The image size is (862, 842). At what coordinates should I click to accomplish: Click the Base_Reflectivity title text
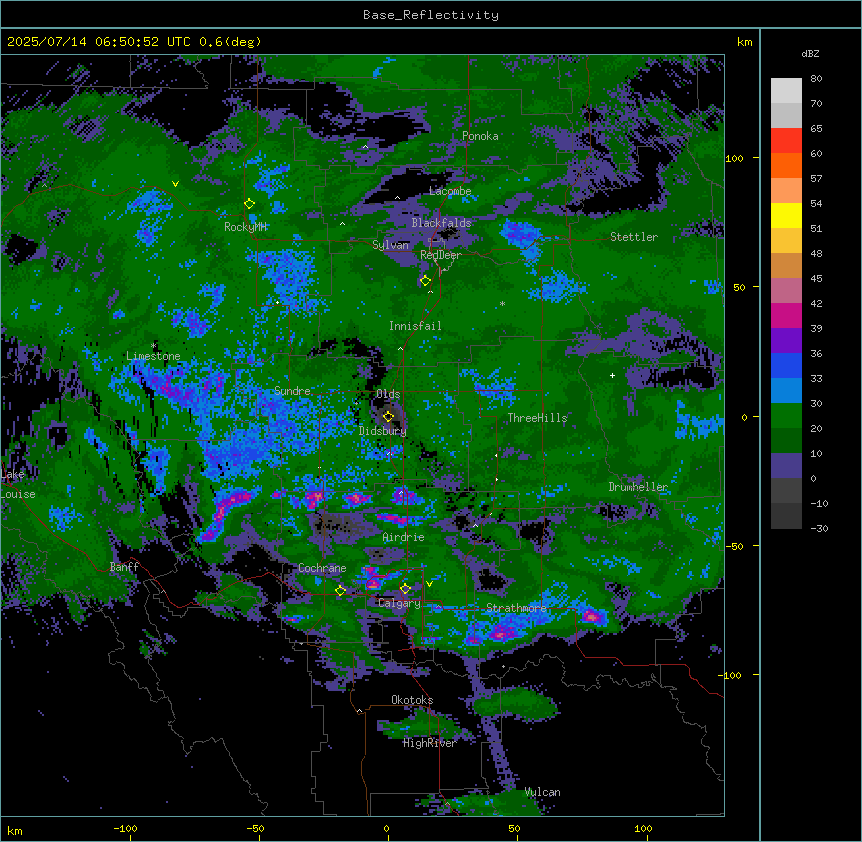[431, 15]
